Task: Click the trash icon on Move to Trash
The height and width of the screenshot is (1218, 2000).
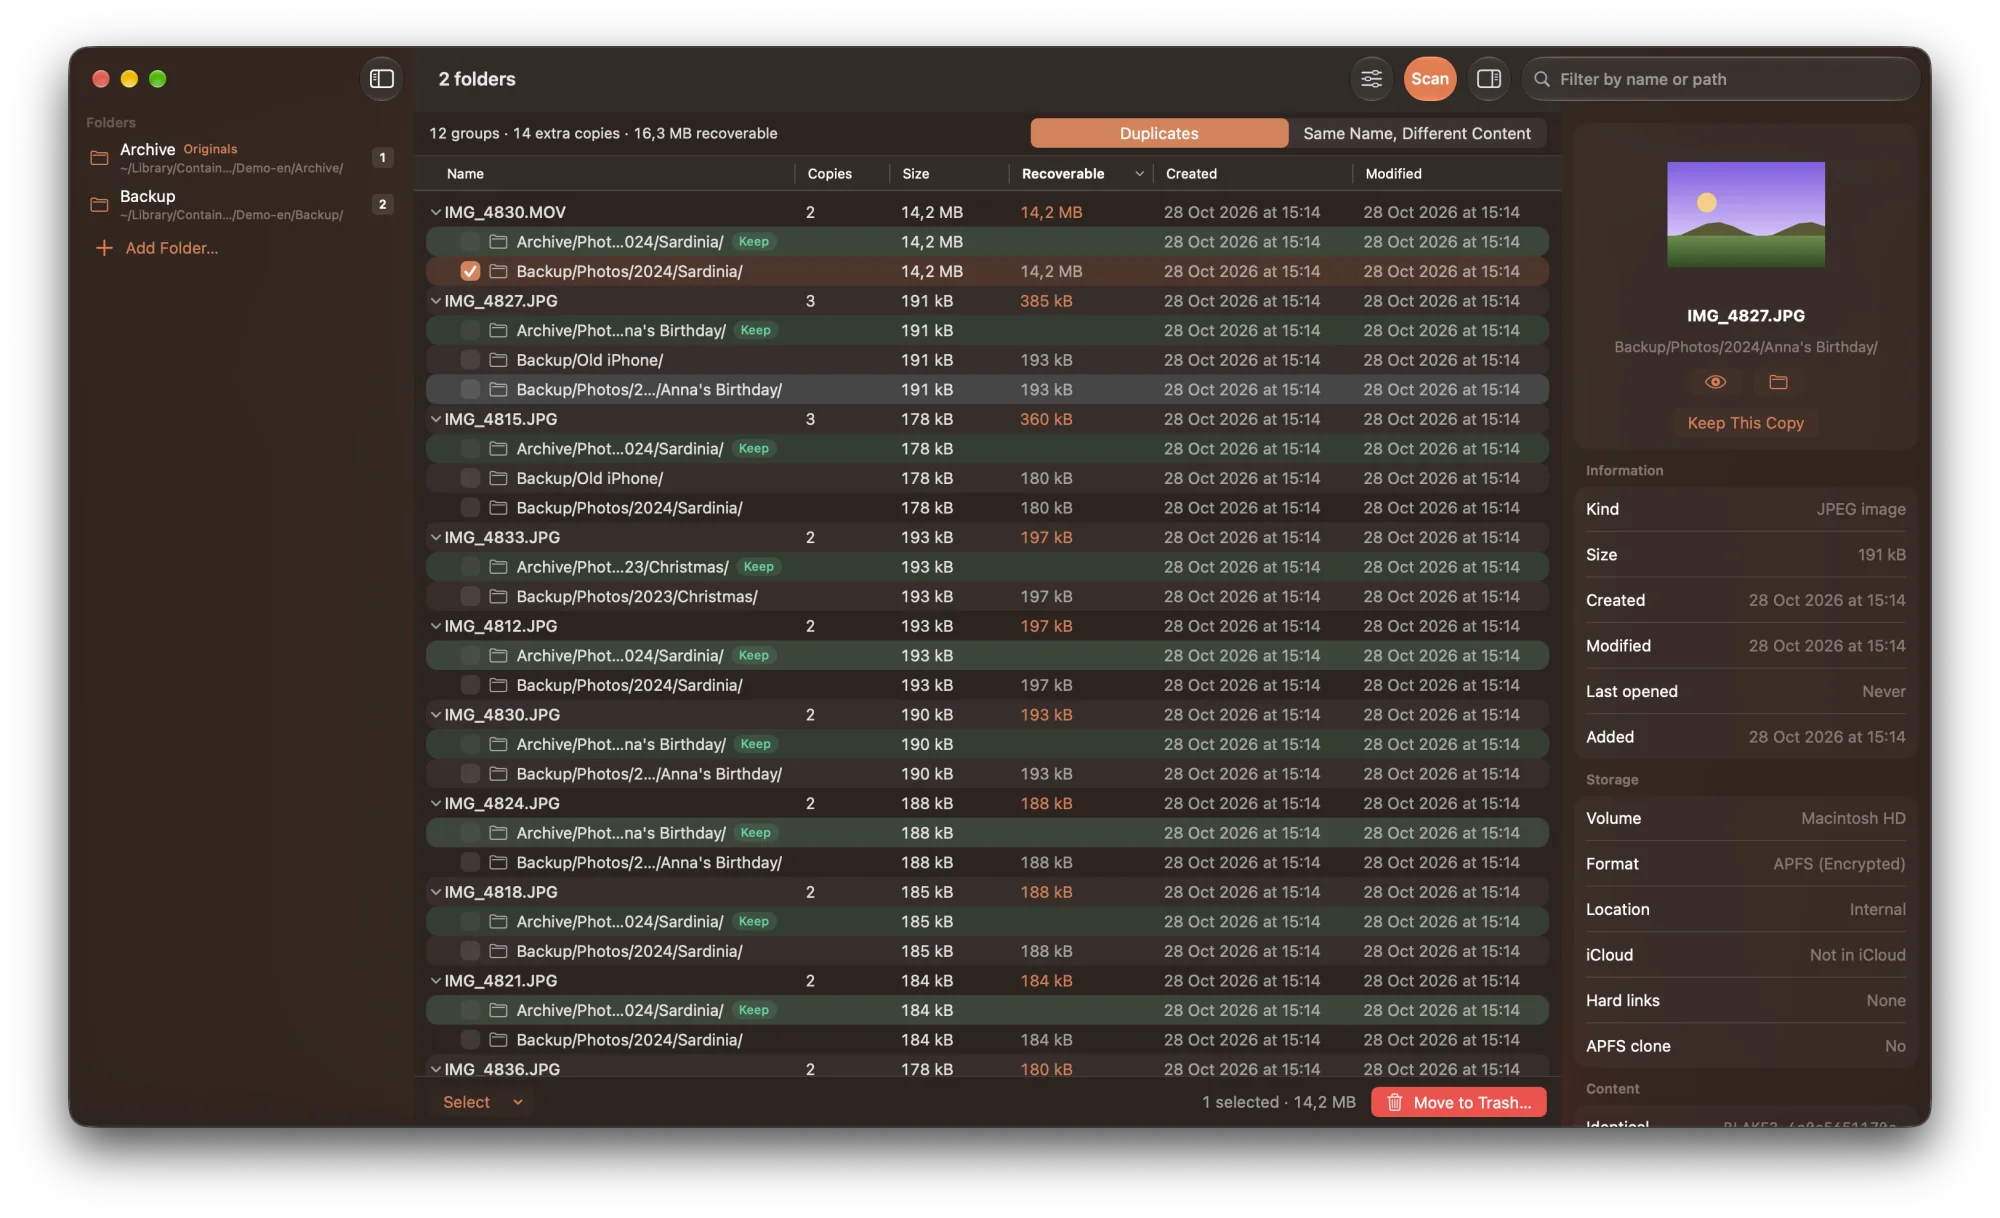Action: point(1394,1102)
